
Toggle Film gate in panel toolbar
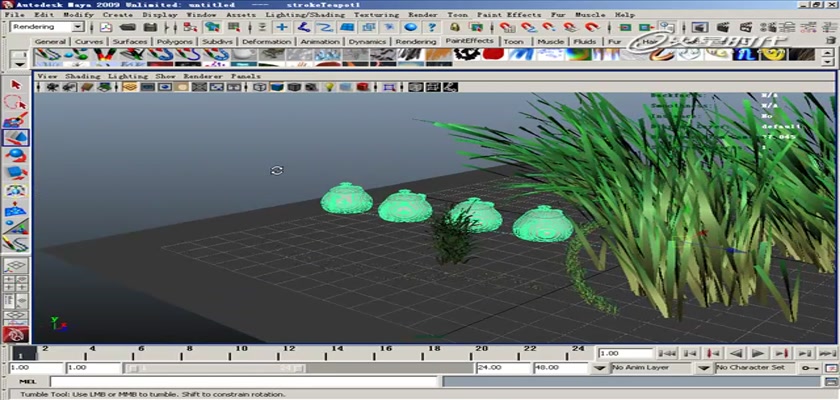148,87
